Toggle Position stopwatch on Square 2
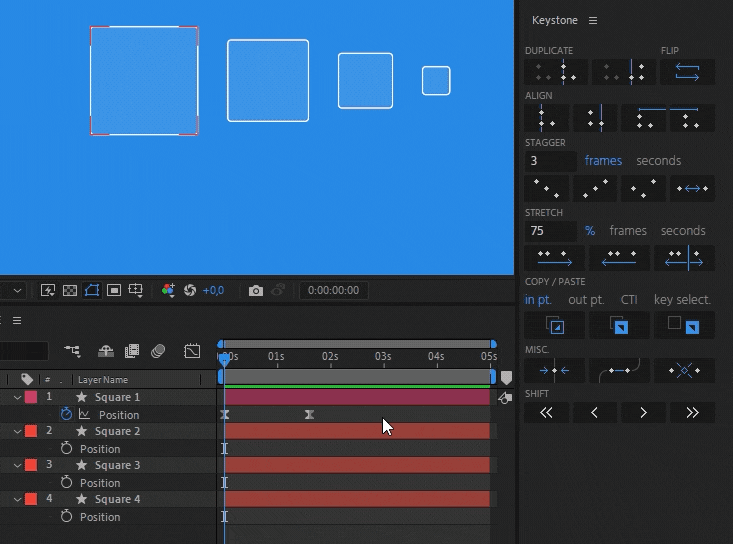733x544 pixels. 67,449
